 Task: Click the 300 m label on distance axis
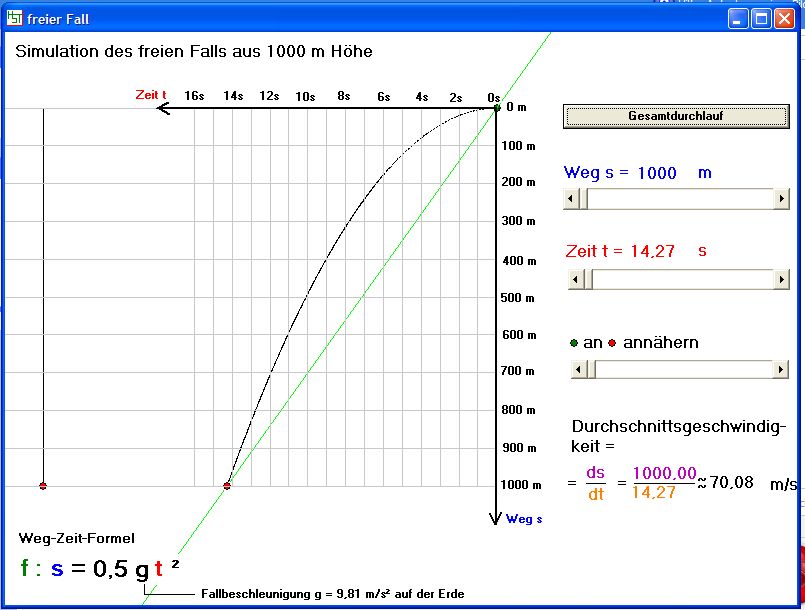tap(519, 221)
